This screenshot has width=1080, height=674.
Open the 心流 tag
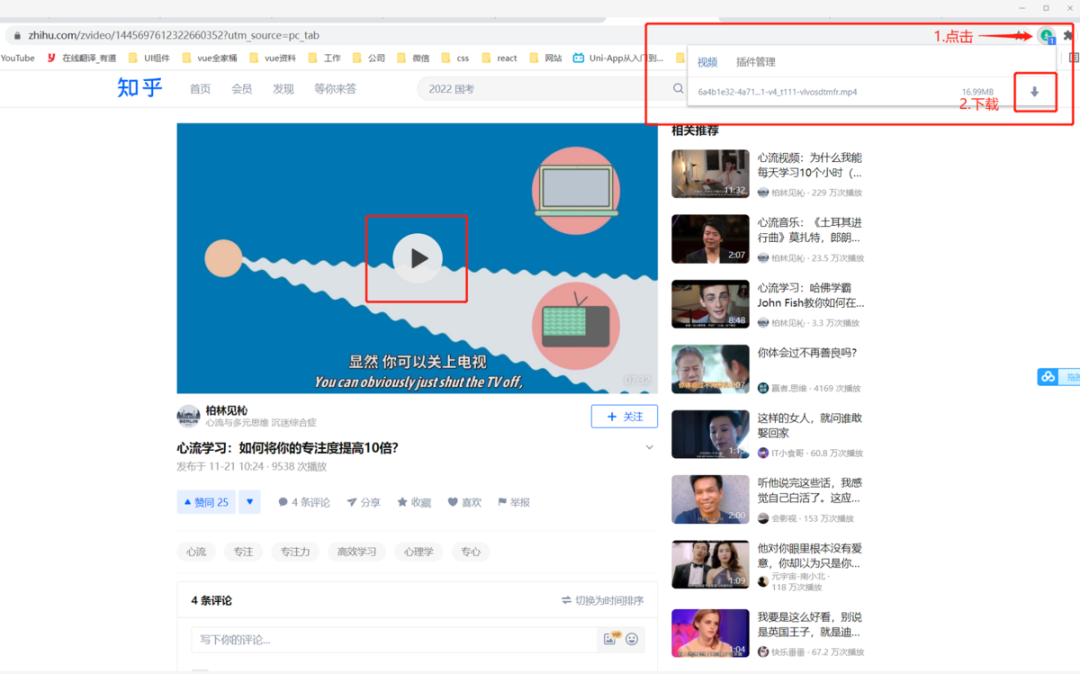coord(196,551)
